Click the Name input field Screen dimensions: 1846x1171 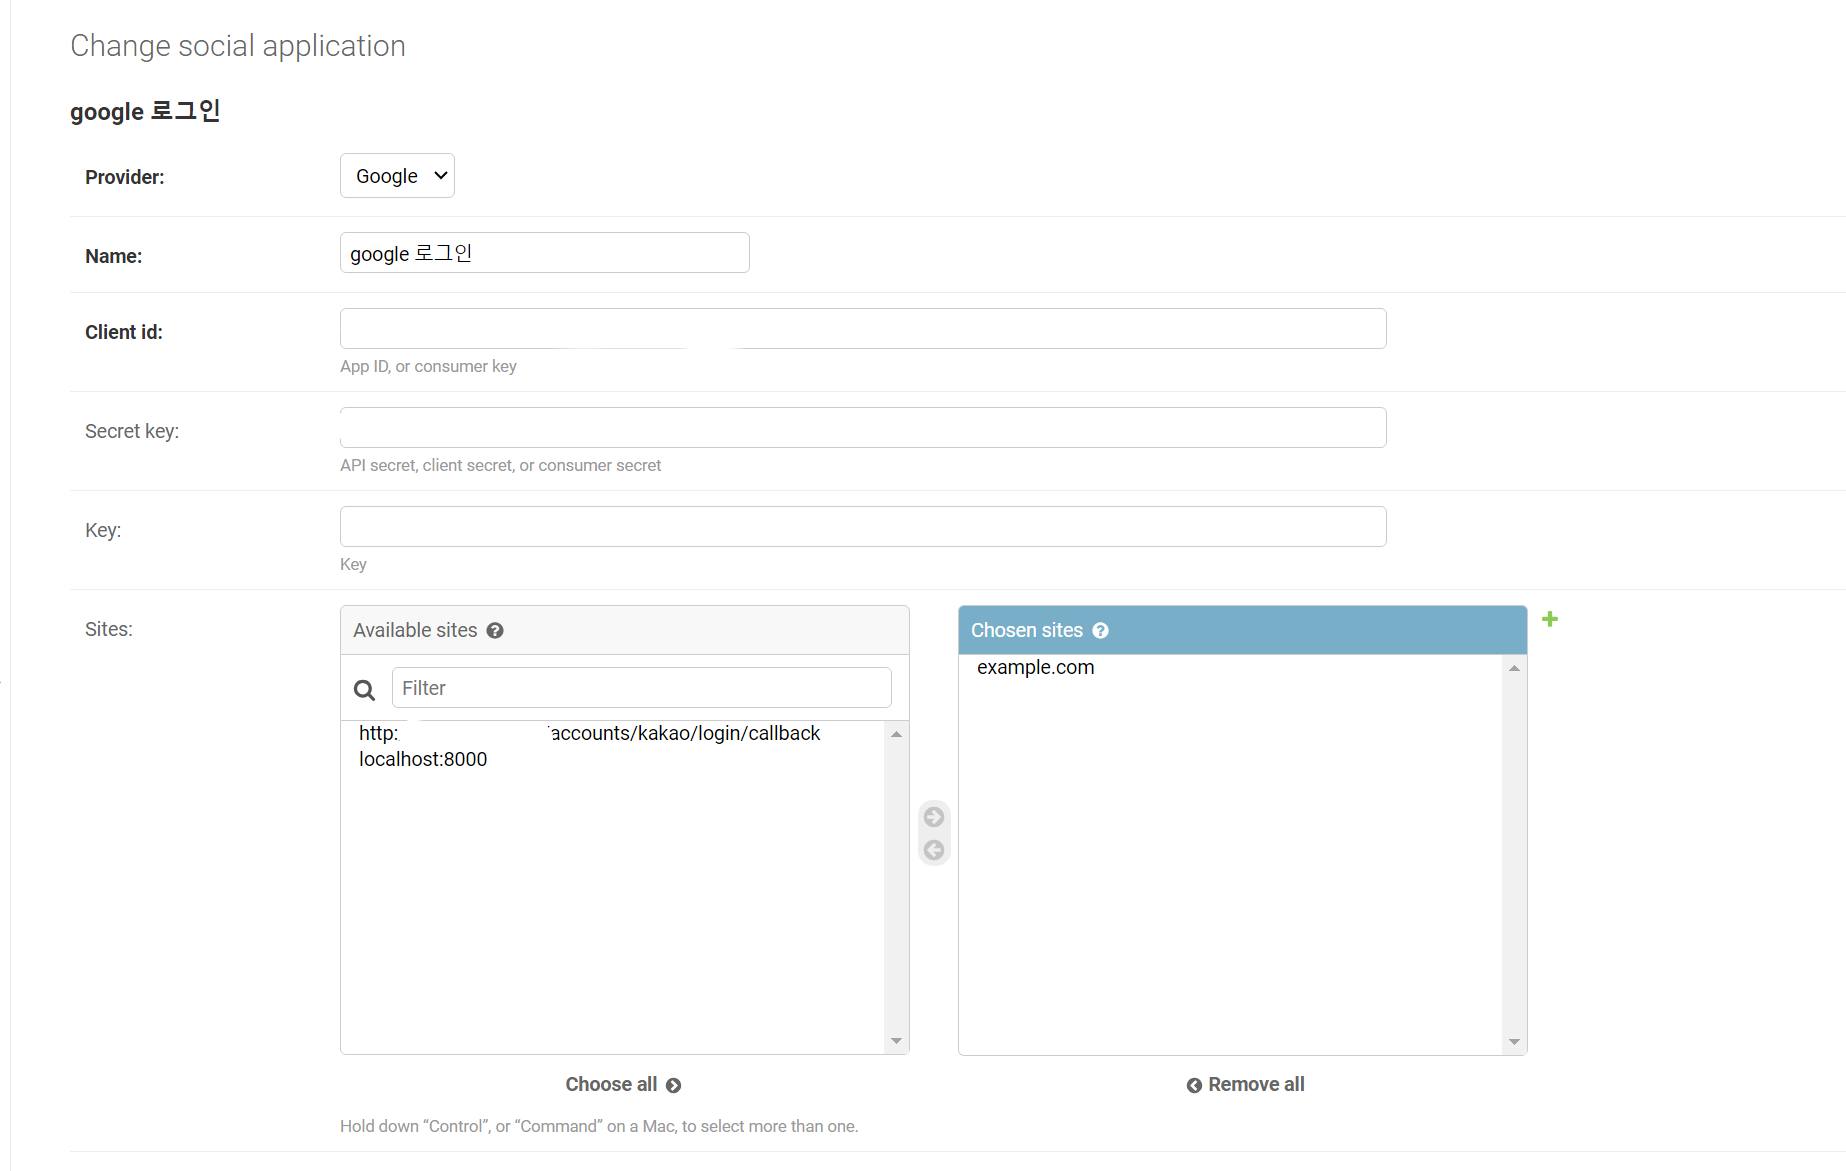click(544, 253)
